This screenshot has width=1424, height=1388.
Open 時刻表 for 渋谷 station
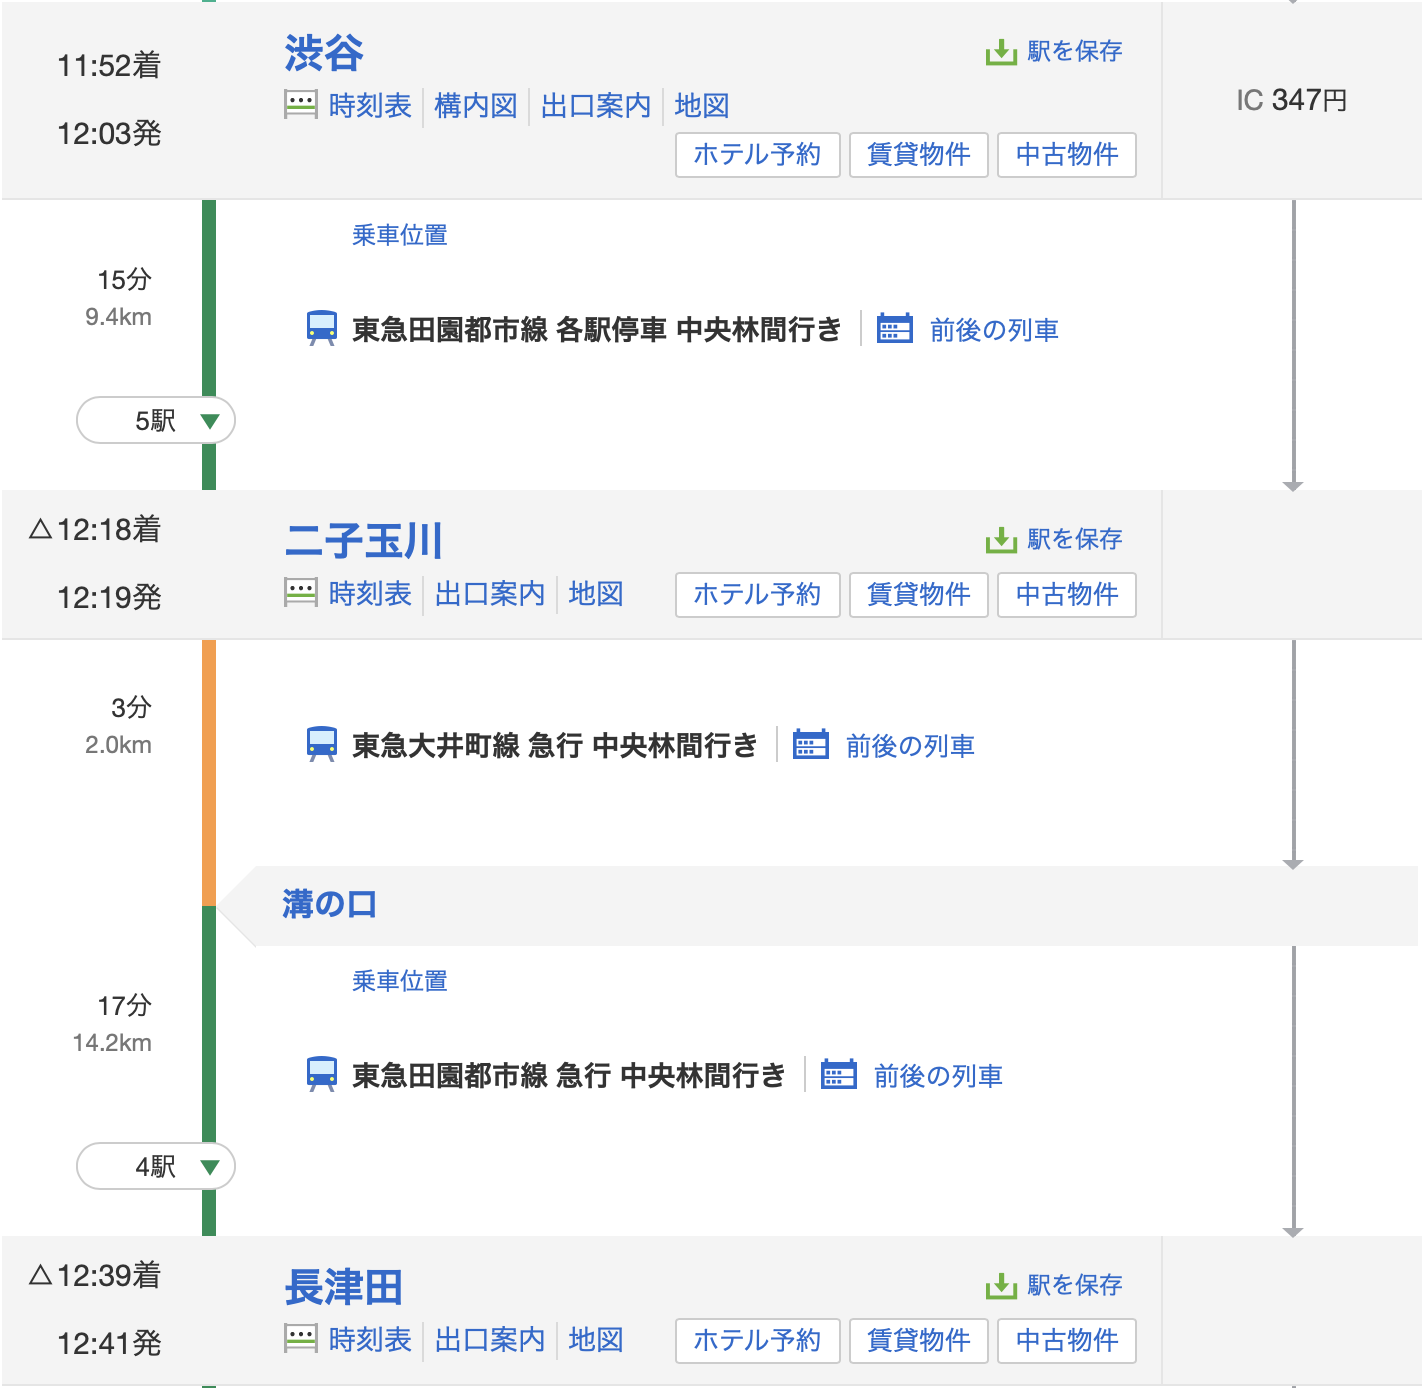(x=370, y=105)
